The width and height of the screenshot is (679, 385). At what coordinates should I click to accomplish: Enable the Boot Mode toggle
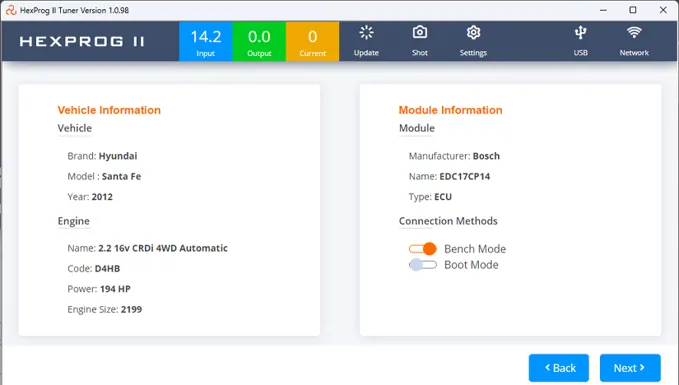[423, 265]
